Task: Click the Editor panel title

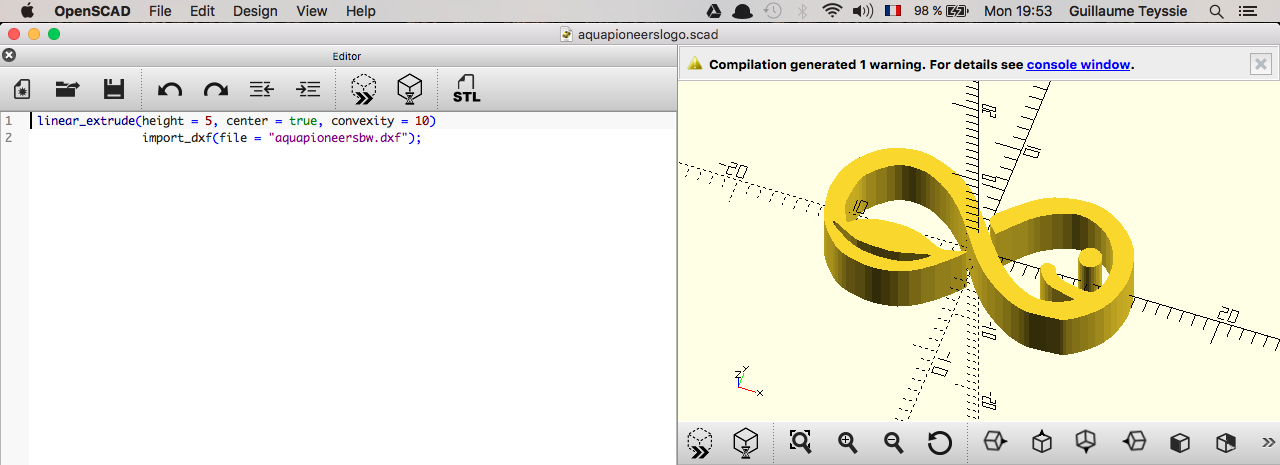Action: 347,56
